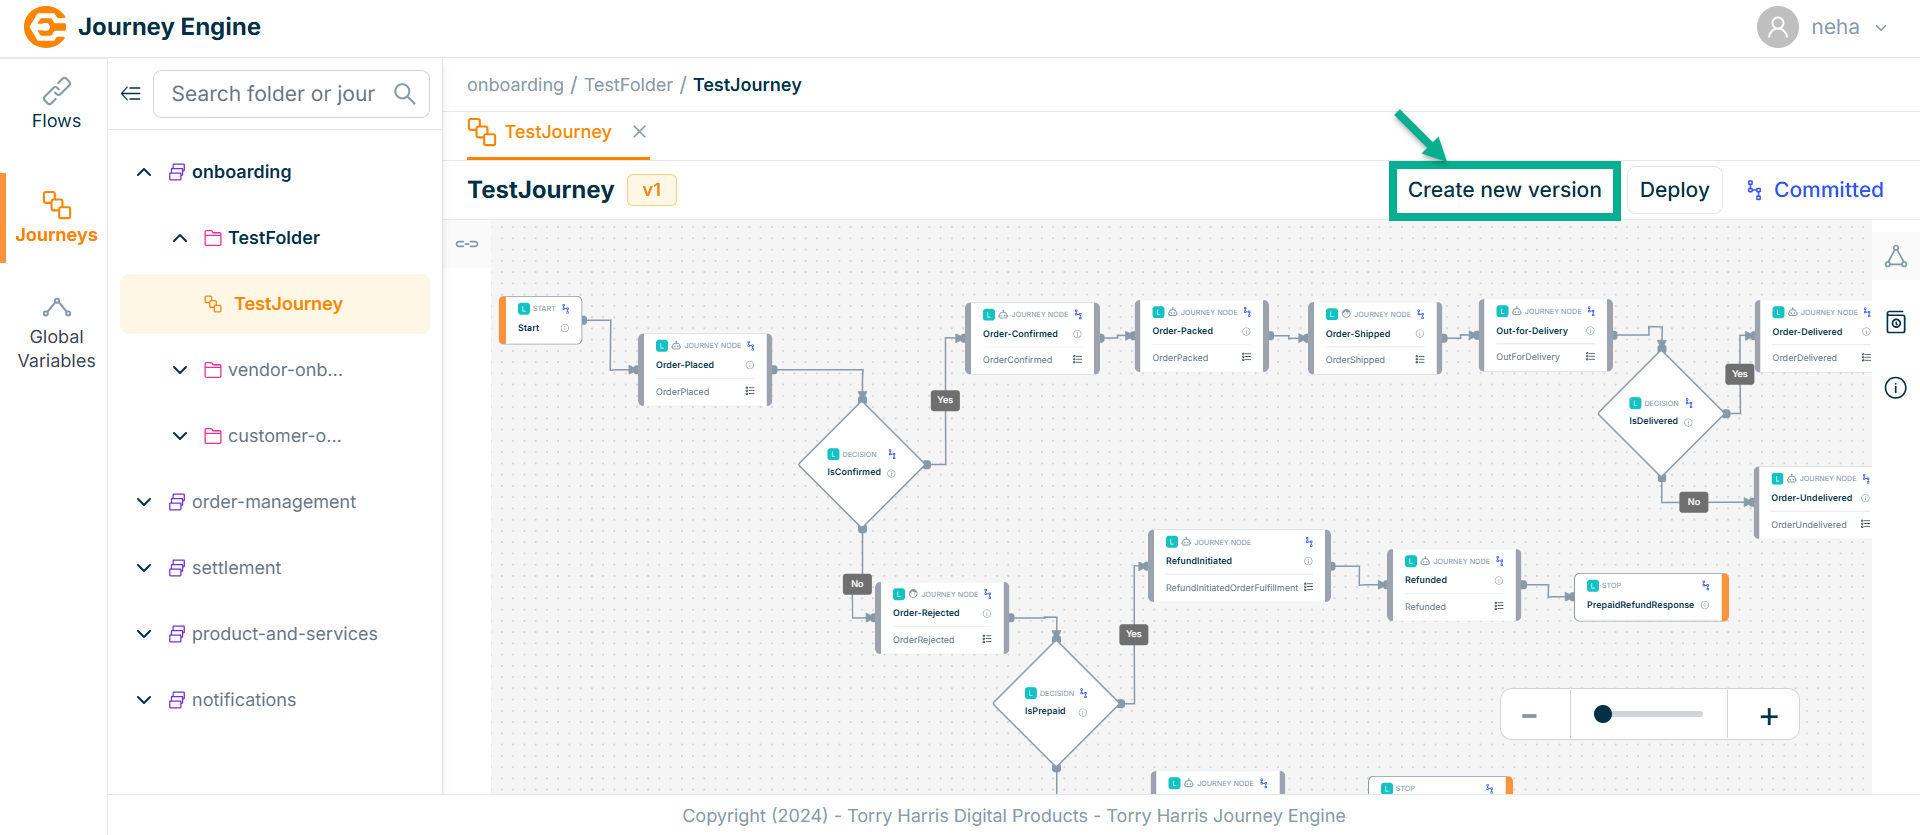The height and width of the screenshot is (835, 1920).
Task: Click the link icon at canvas top-left
Action: click(x=467, y=244)
